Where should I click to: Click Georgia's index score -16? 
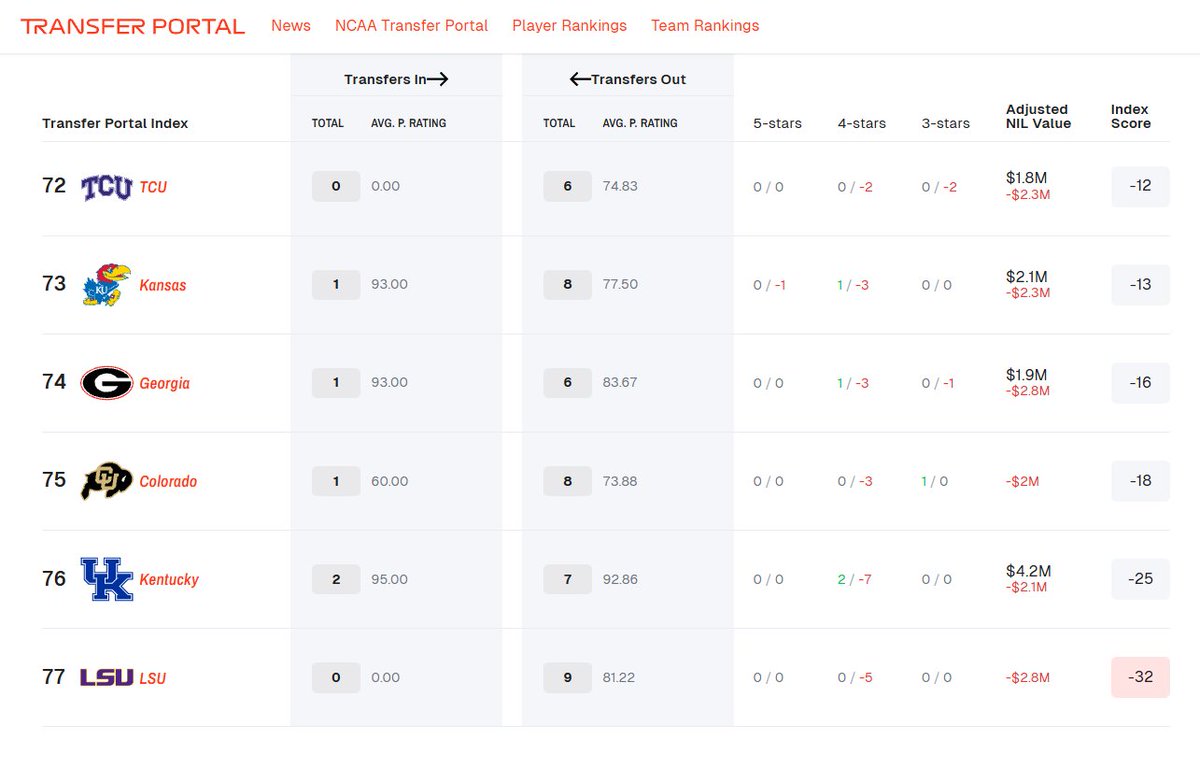pos(1140,382)
